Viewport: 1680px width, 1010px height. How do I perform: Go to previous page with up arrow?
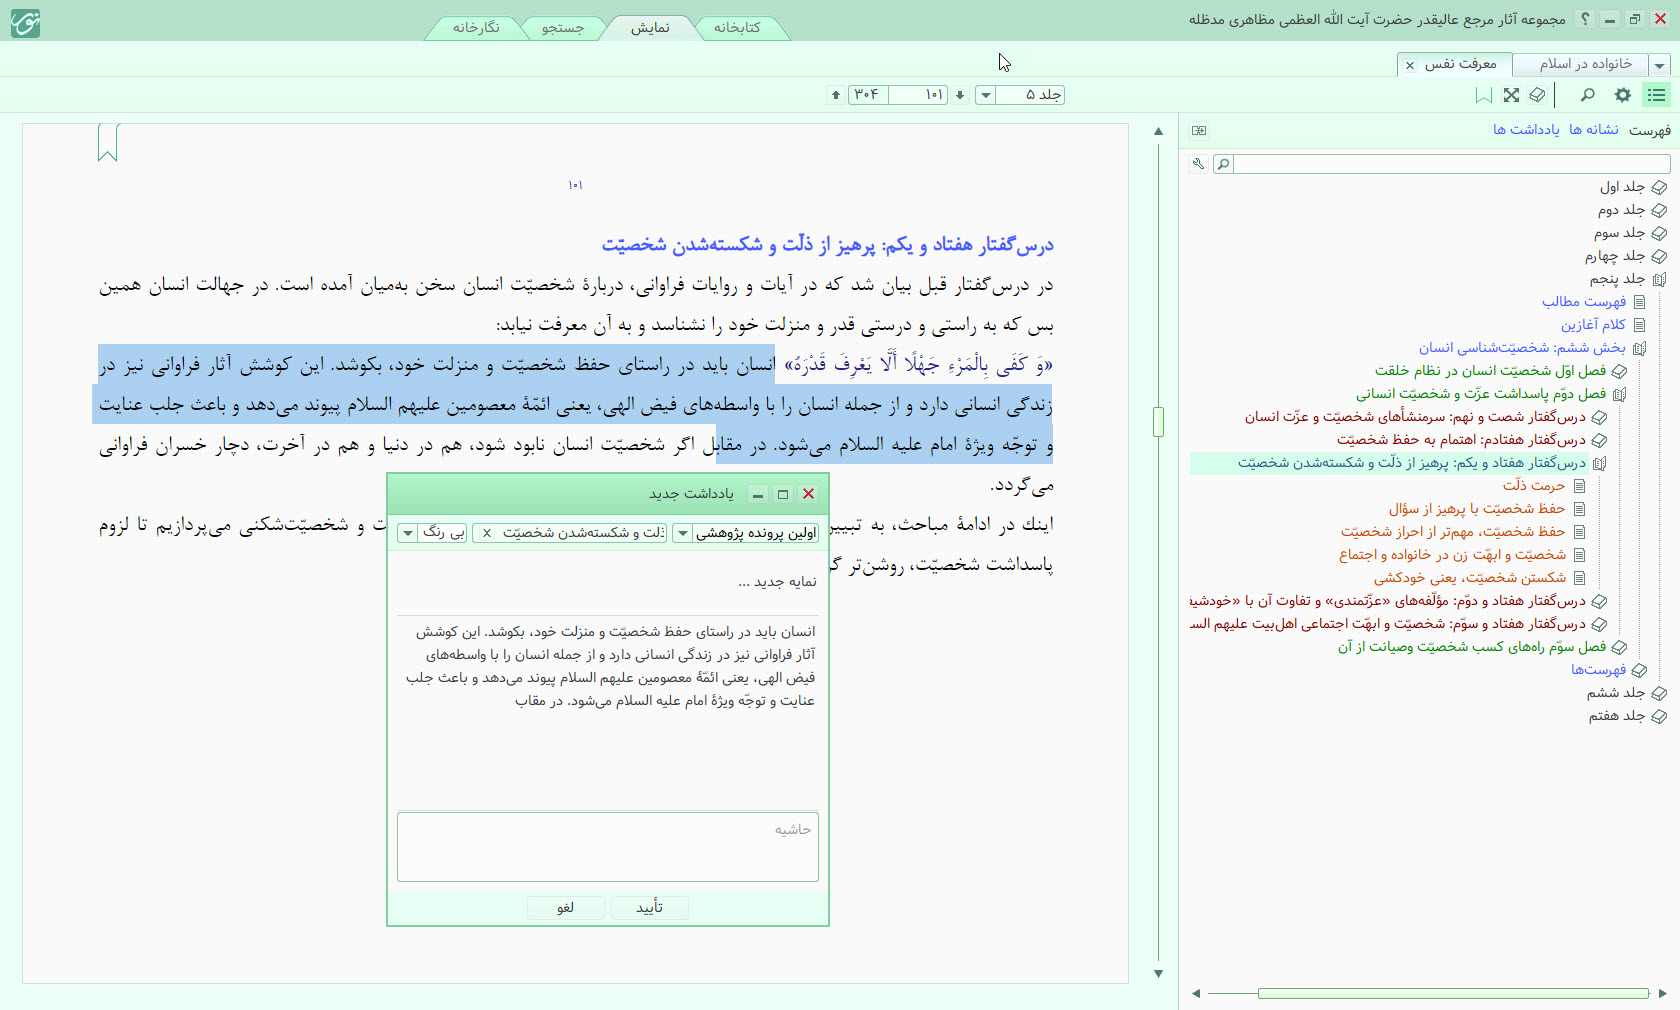click(836, 95)
